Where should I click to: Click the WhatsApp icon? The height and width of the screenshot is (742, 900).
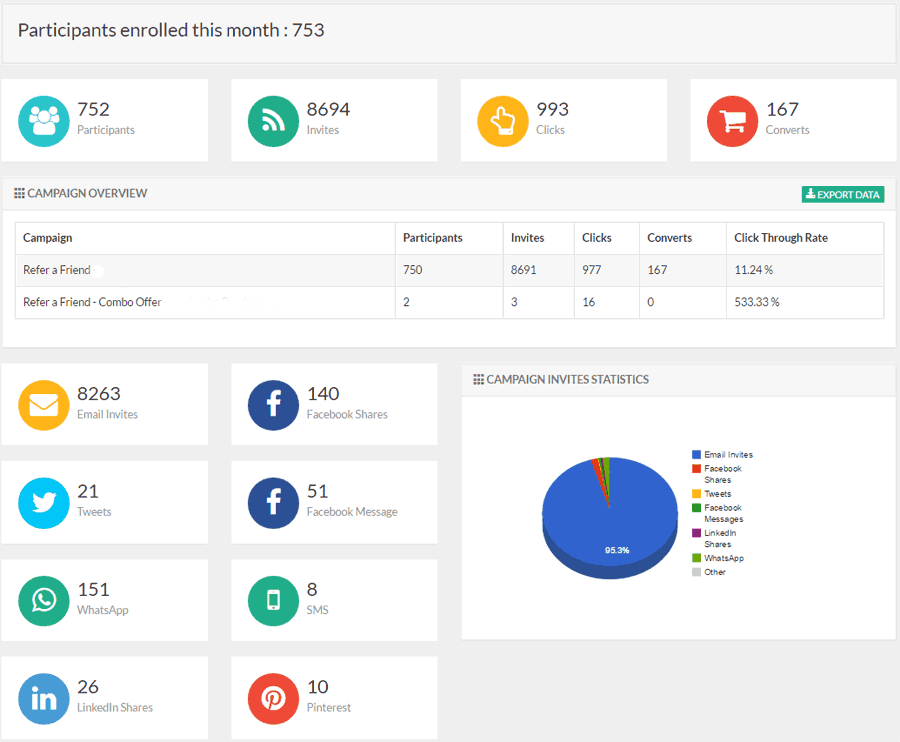coord(44,601)
